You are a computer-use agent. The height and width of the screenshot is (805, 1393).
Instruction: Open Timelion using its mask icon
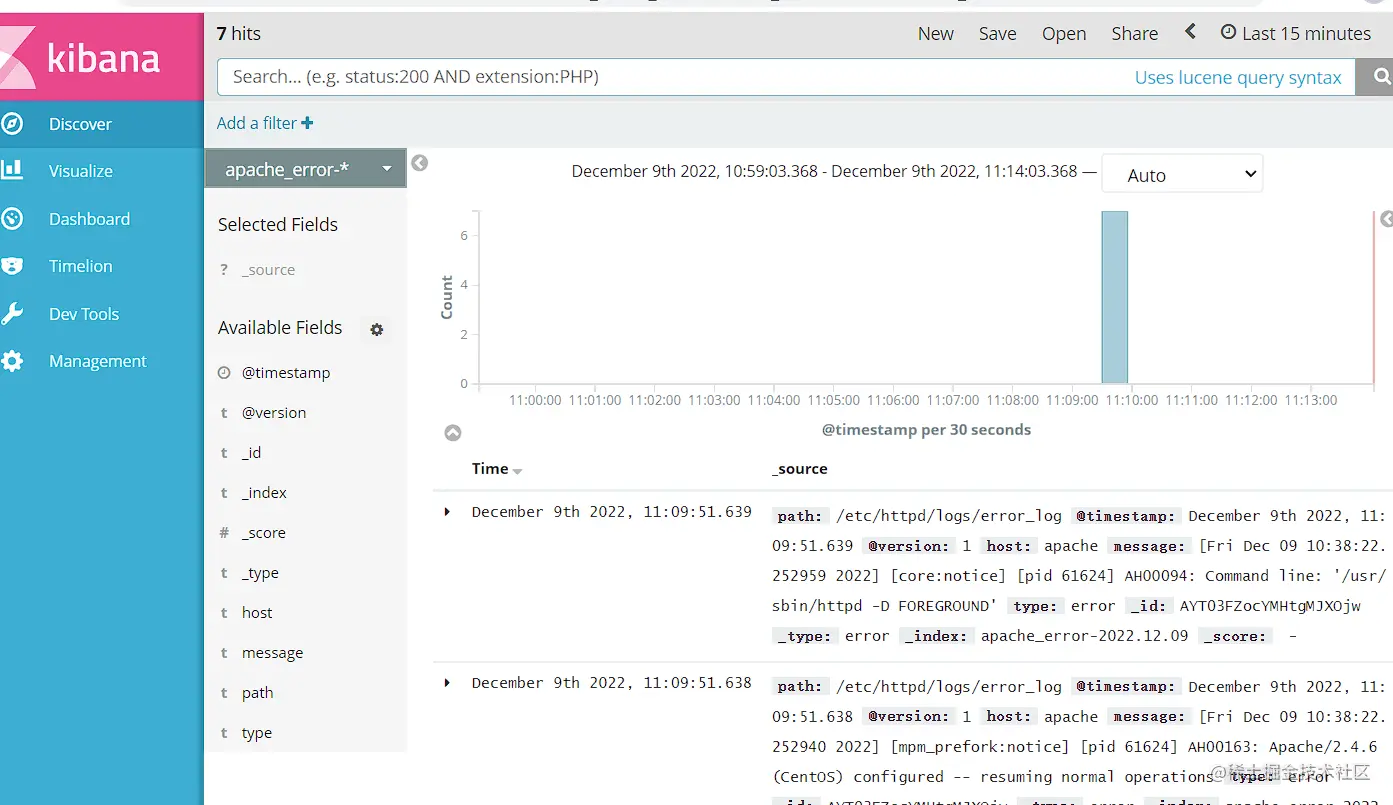click(x=12, y=266)
